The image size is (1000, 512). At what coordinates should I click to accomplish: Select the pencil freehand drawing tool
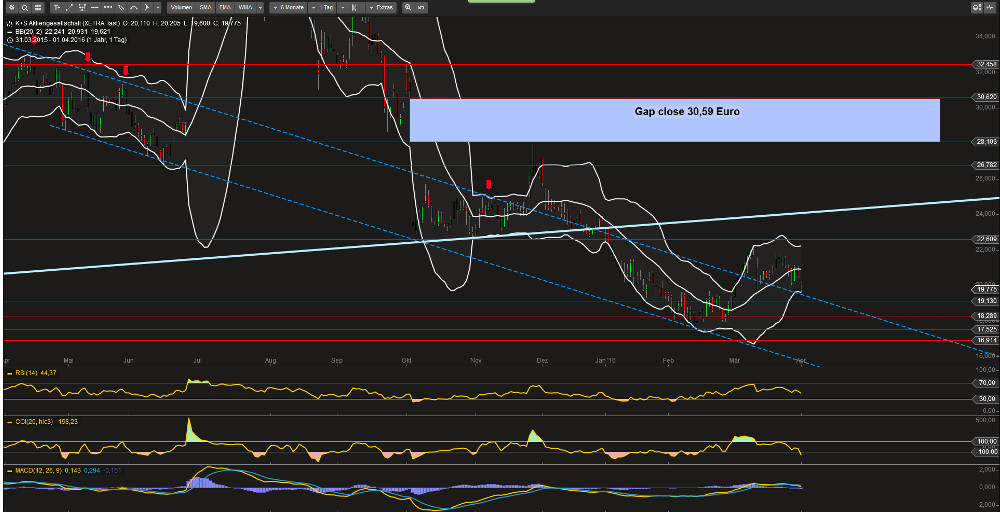coord(121,8)
